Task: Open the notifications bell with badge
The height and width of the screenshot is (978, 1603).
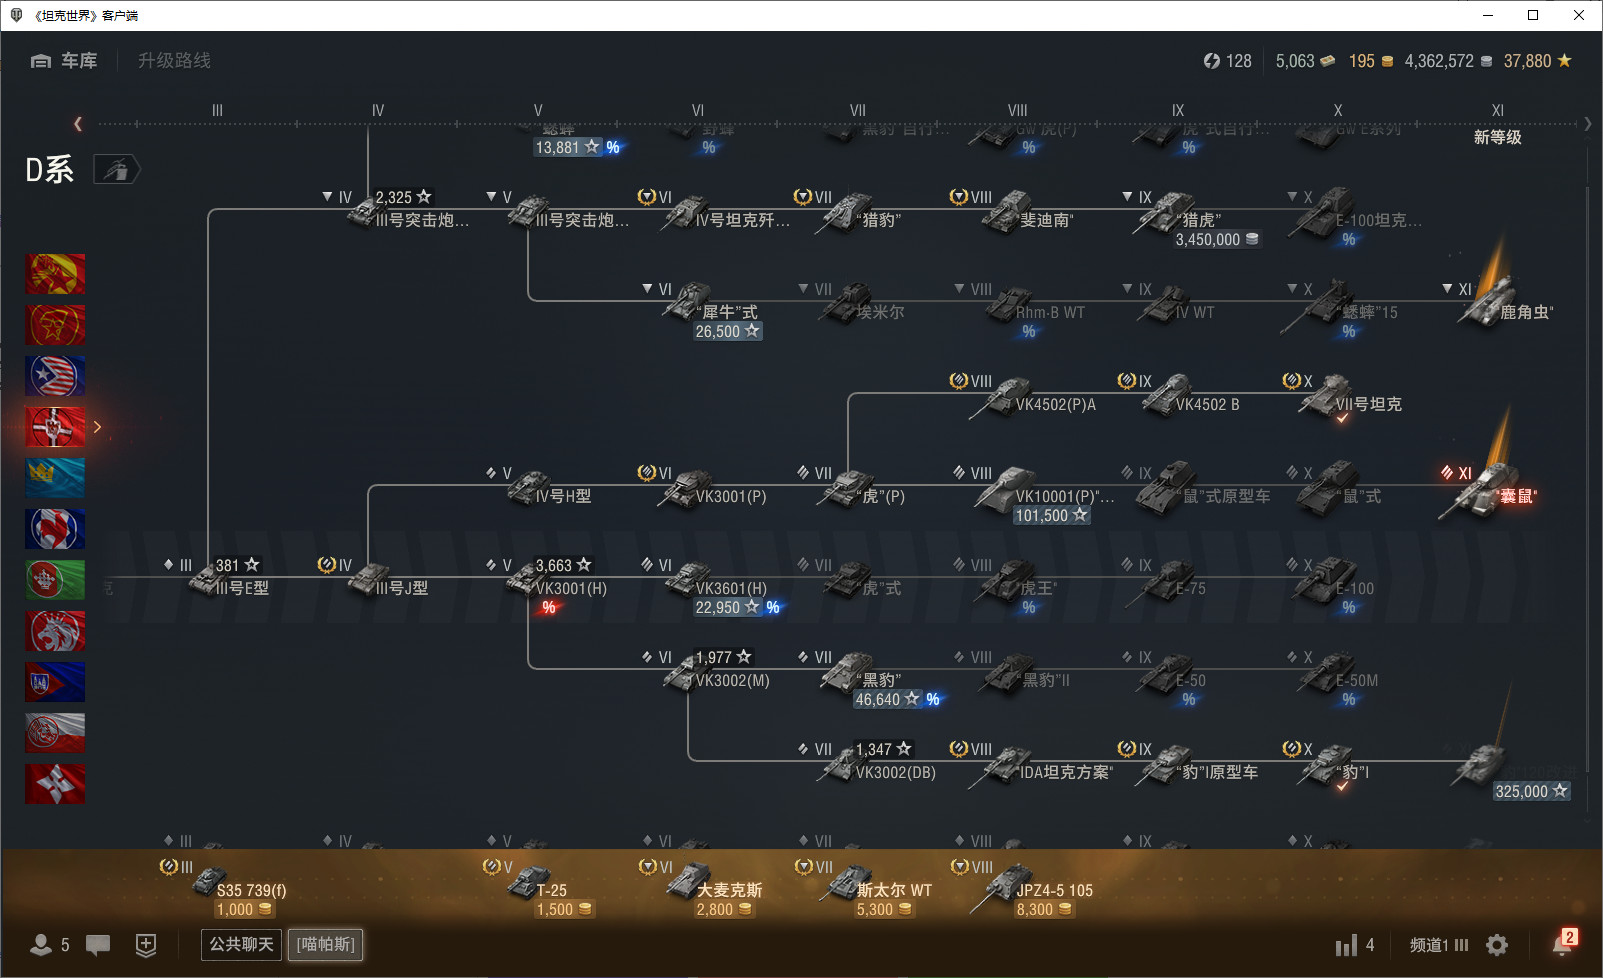Action: click(1564, 942)
